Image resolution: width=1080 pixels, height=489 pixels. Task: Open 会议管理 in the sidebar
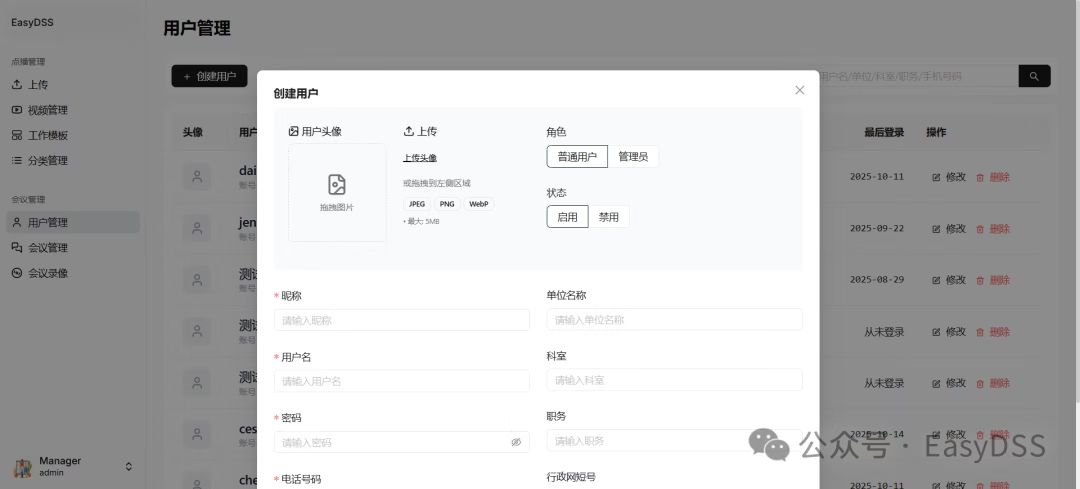point(74,248)
